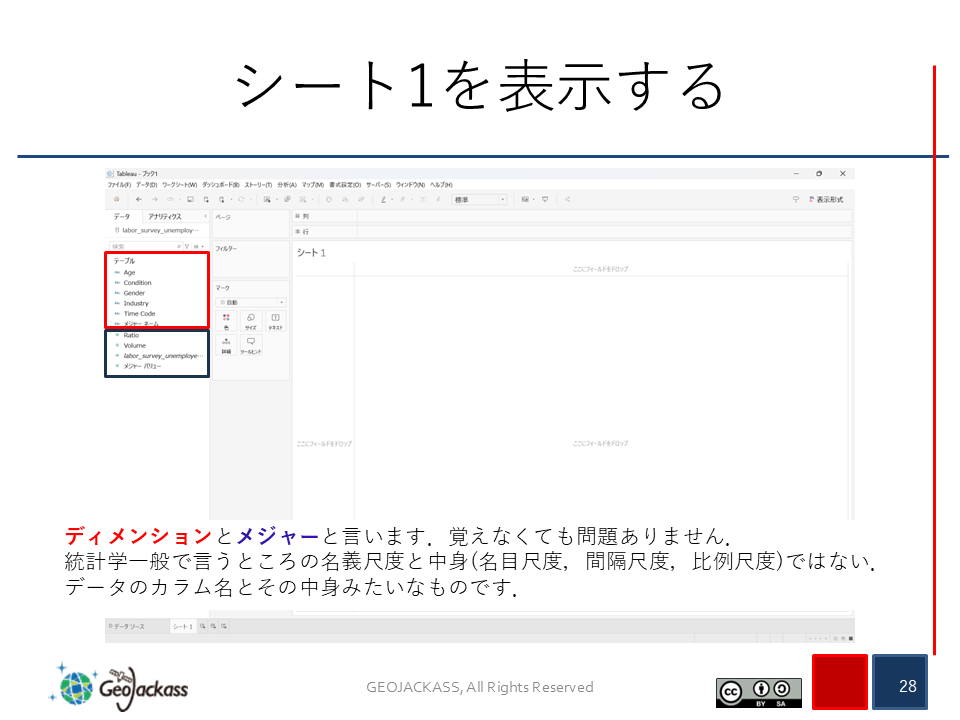This screenshot has height=720, width=960.
Task: Open the 分析(A) menu
Action: point(287,185)
